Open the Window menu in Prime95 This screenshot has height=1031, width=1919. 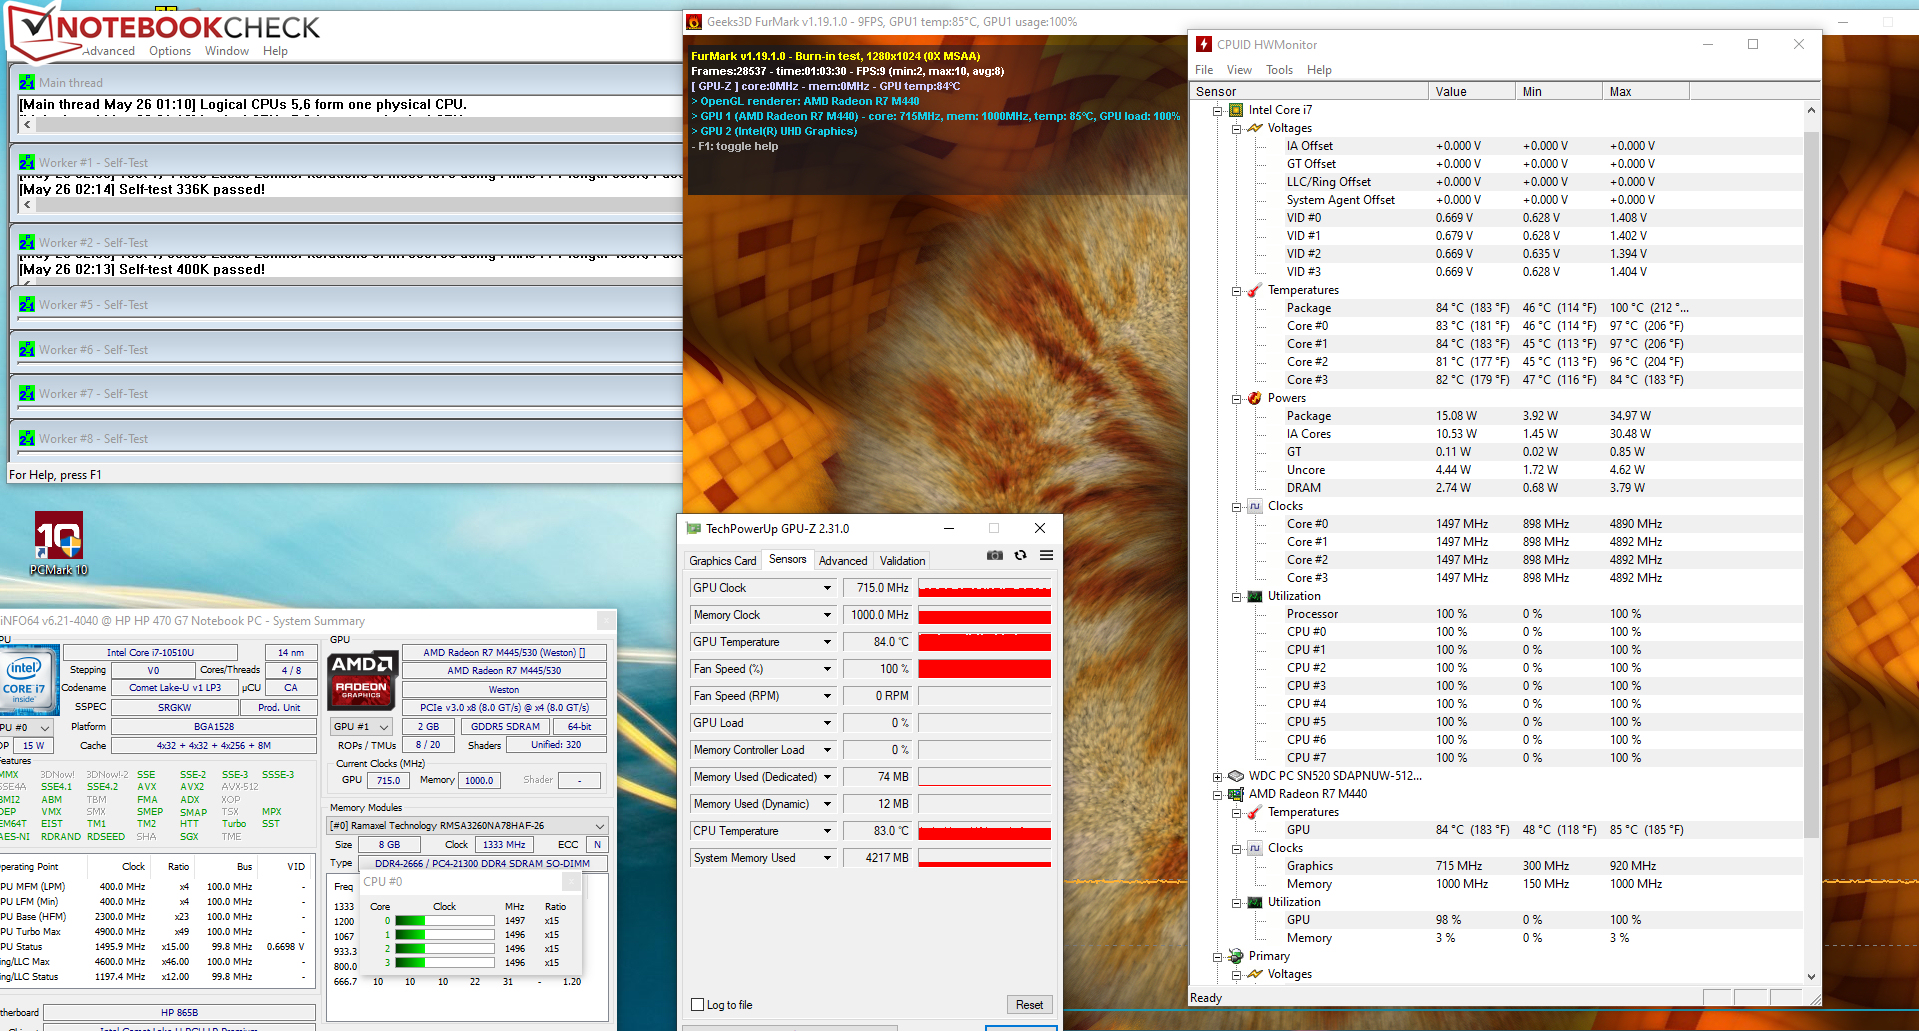(x=227, y=51)
